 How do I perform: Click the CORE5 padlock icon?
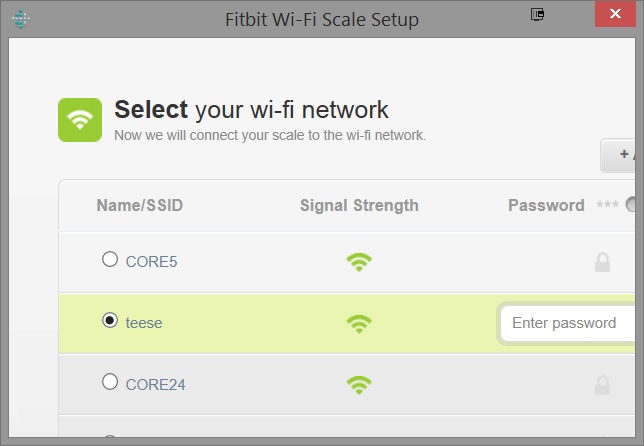pyautogui.click(x=602, y=263)
